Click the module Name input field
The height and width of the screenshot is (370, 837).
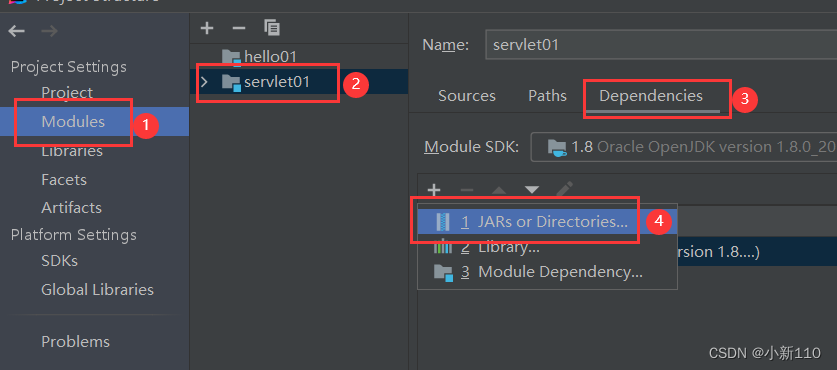[661, 44]
